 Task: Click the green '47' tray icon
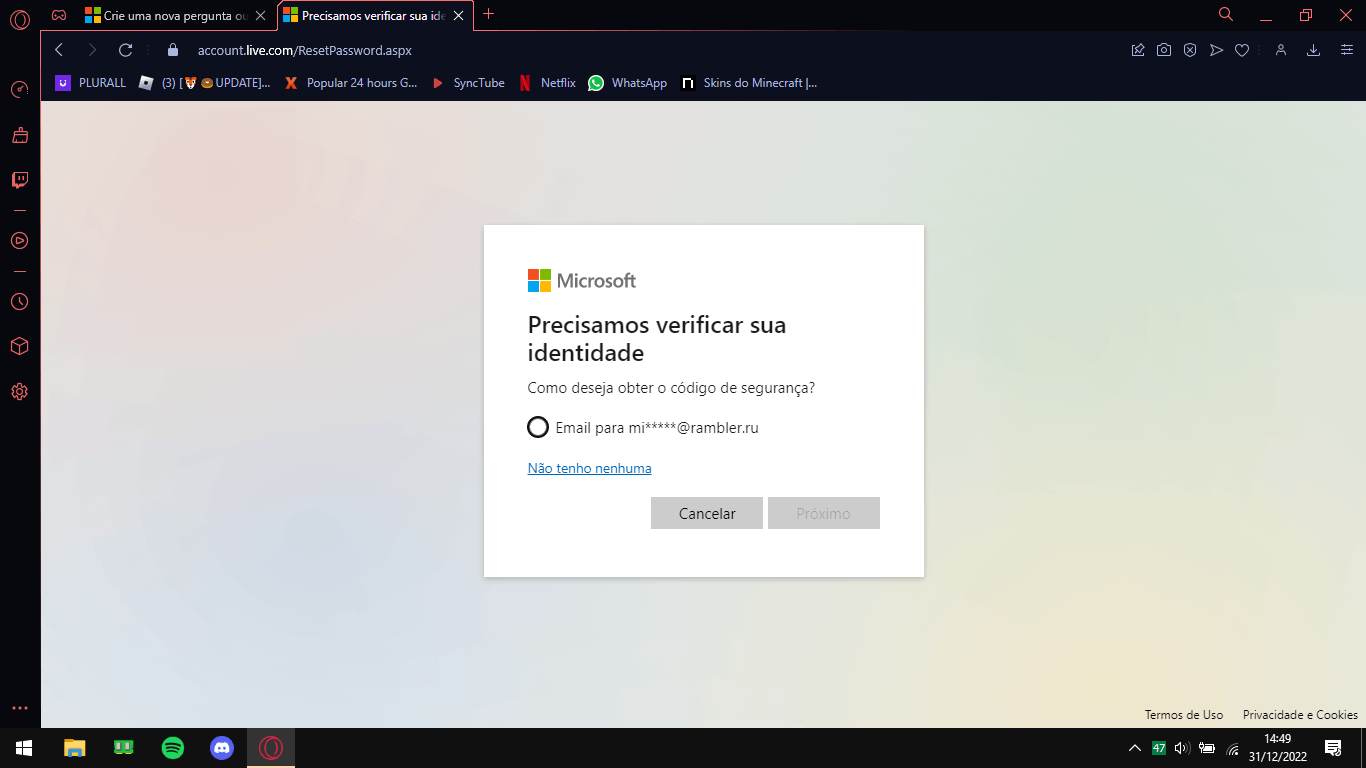[1159, 748]
